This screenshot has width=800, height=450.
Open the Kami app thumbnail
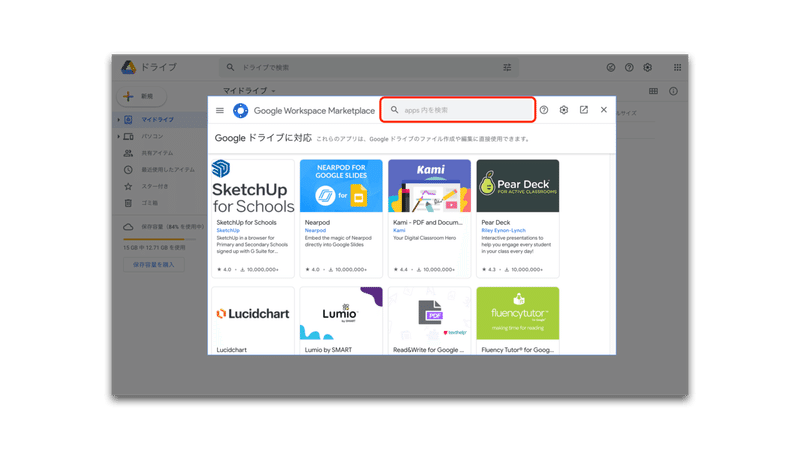coord(429,186)
